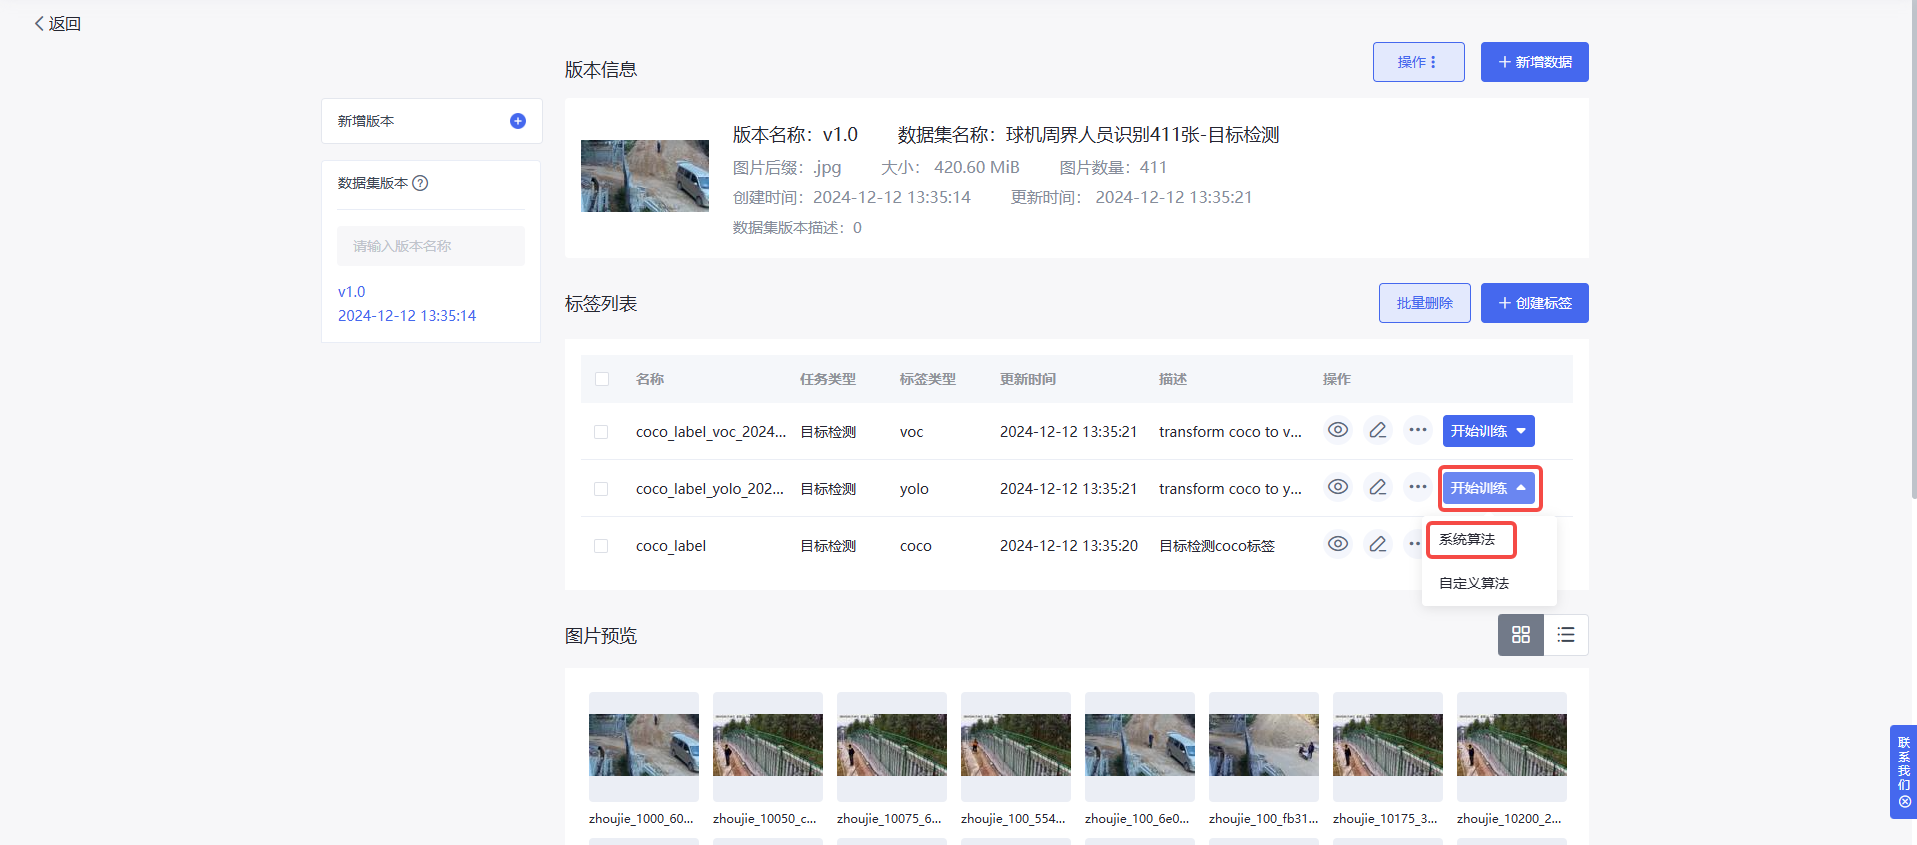
Task: View the coco_label_voc label with eye icon
Action: click(1337, 430)
